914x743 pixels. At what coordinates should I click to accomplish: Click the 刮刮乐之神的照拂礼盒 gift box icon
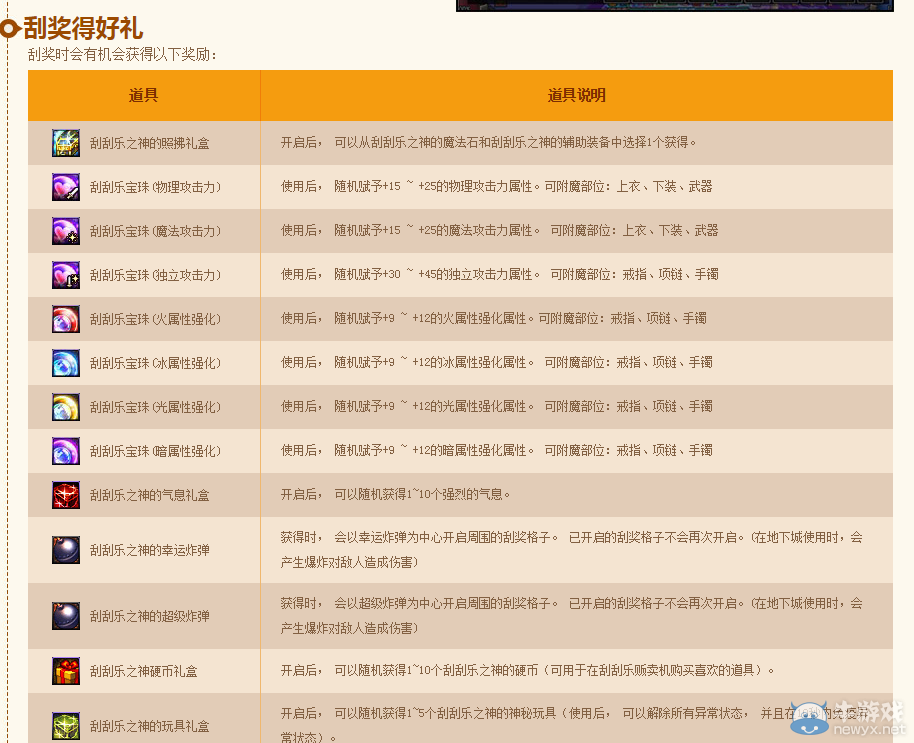point(65,143)
